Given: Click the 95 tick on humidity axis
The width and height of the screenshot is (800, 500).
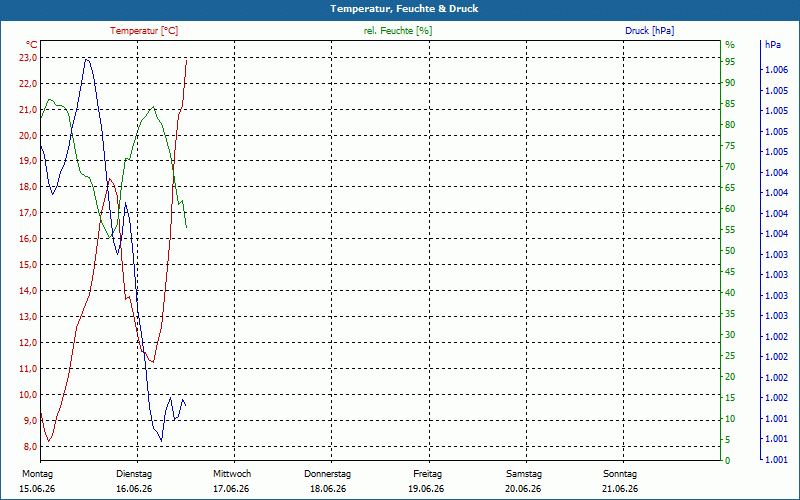Looking at the screenshot, I should point(730,62).
